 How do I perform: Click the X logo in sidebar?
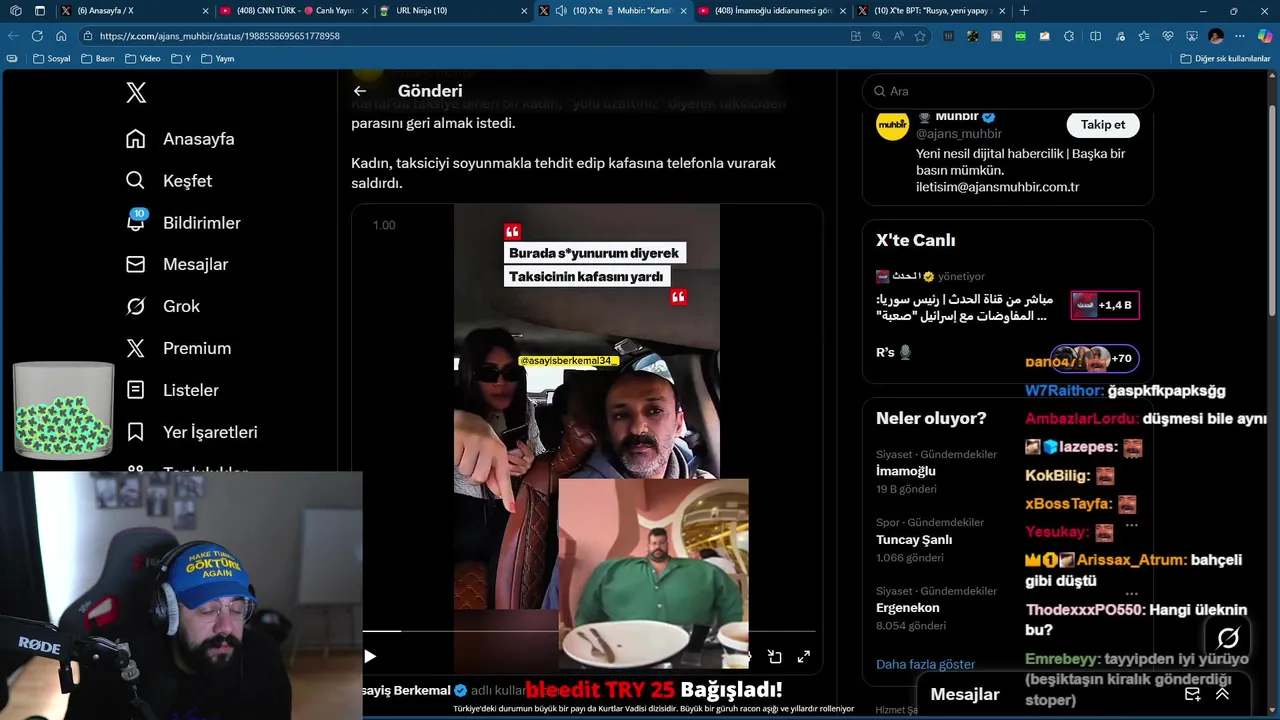tap(136, 93)
